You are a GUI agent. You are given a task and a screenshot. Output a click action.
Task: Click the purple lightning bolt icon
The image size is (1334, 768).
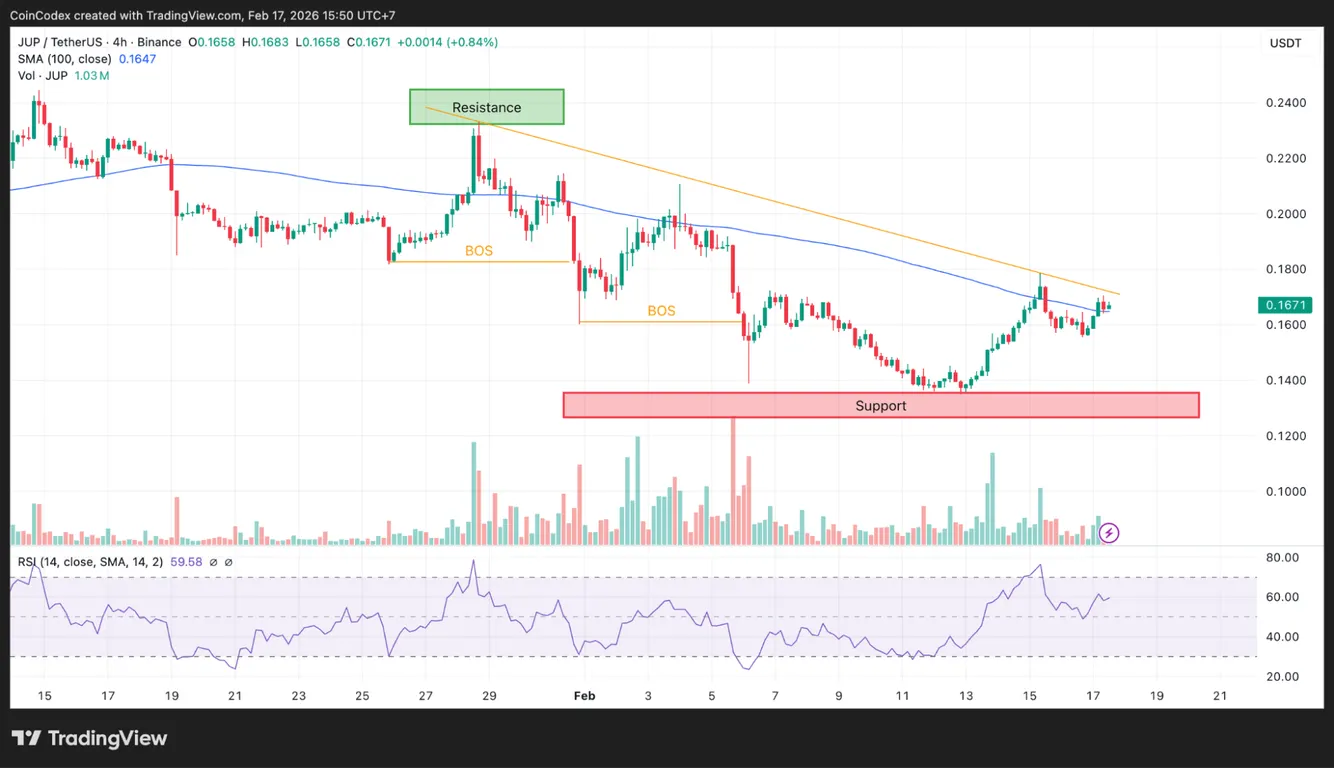point(1109,533)
